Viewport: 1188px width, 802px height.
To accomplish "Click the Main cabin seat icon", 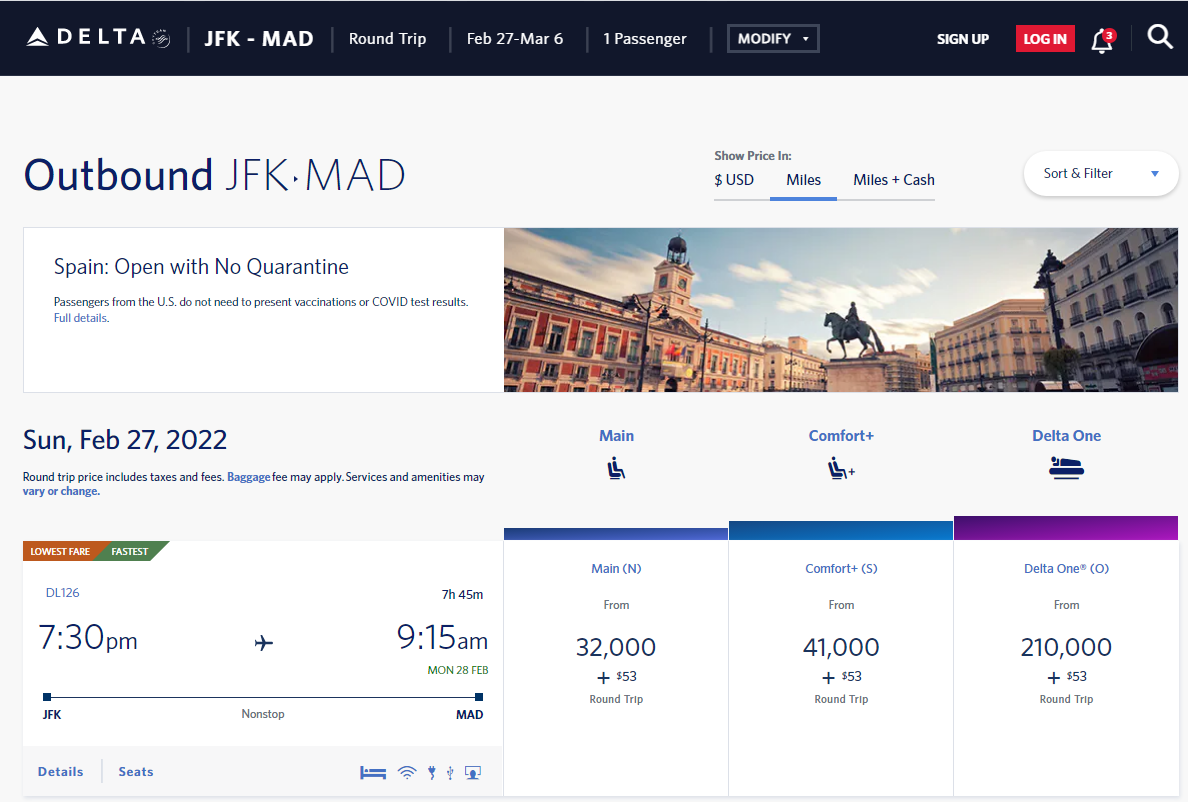I will (x=616, y=469).
